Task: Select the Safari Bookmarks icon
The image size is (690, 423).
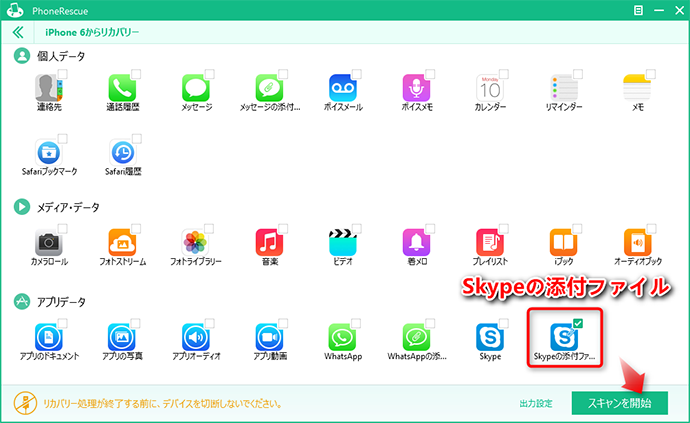Action: tap(48, 152)
